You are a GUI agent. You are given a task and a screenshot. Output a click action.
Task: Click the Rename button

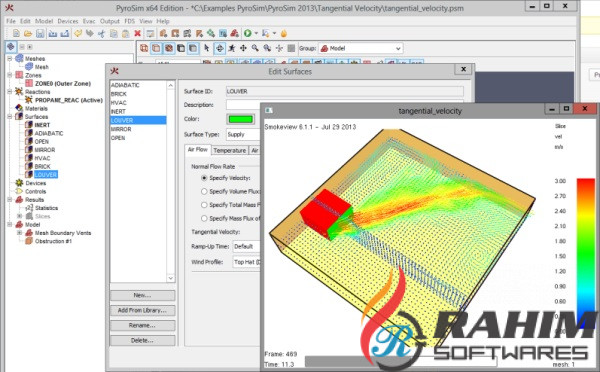click(x=142, y=325)
